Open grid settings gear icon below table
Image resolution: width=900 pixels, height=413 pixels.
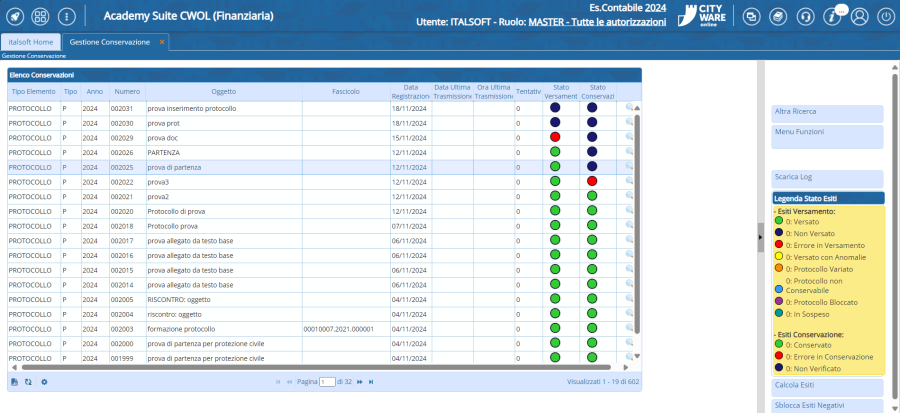[44, 382]
